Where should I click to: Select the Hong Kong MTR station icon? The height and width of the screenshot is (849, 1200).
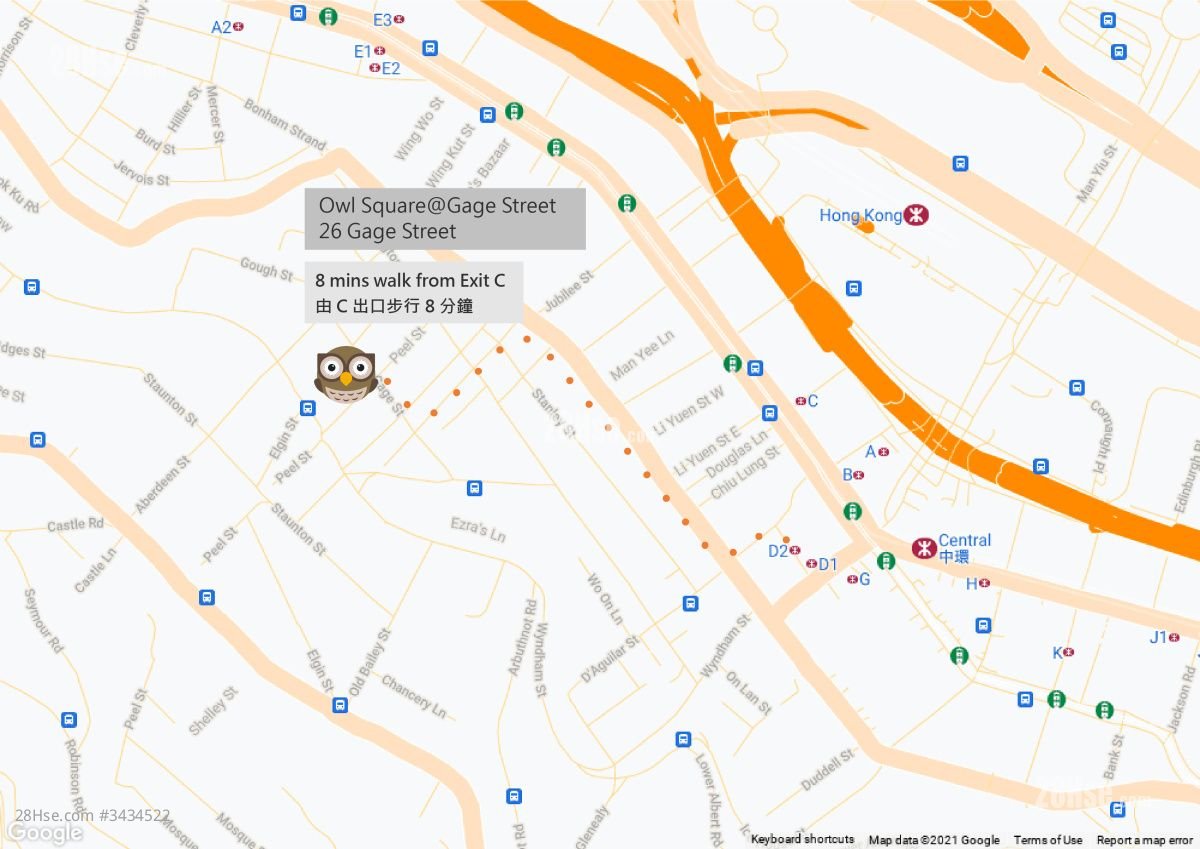click(x=916, y=215)
